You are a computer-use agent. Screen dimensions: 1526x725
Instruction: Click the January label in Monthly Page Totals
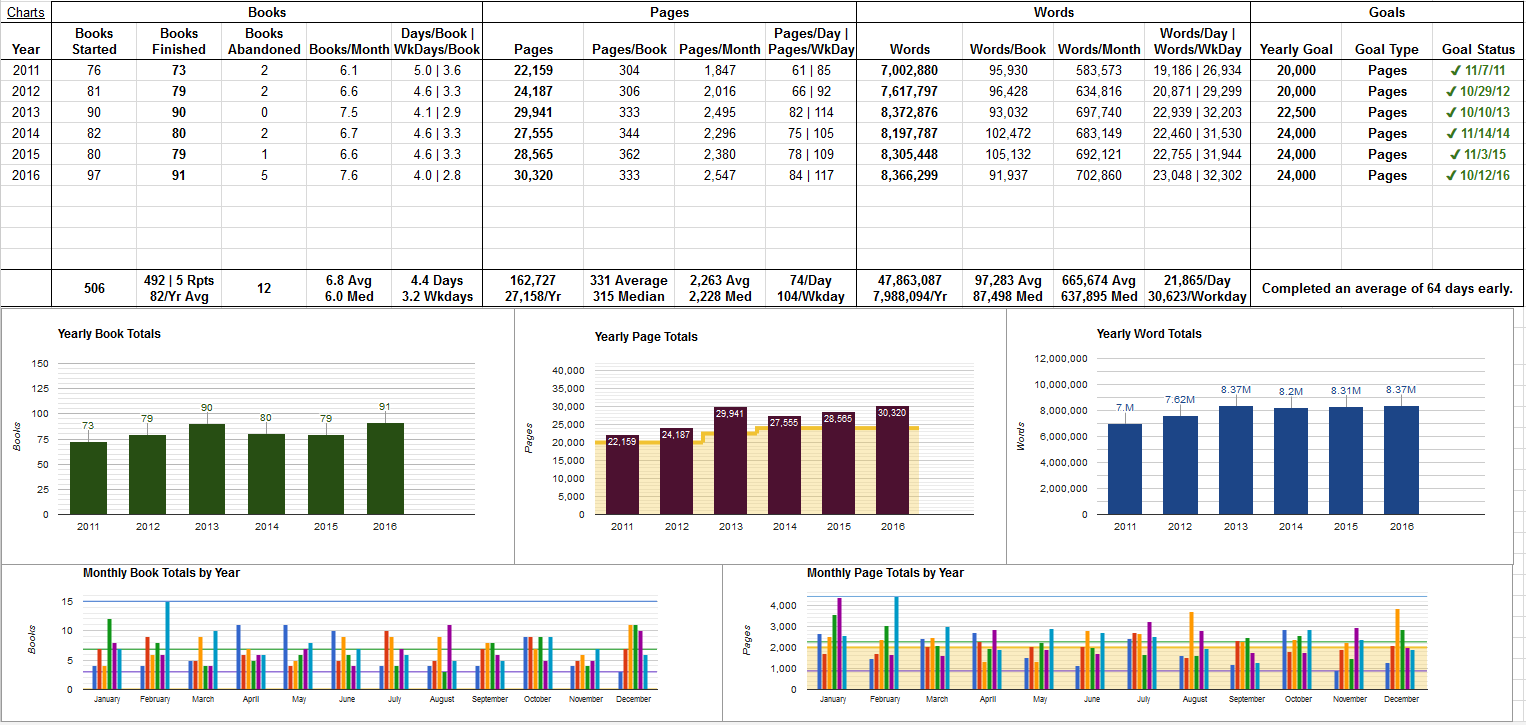pos(833,699)
